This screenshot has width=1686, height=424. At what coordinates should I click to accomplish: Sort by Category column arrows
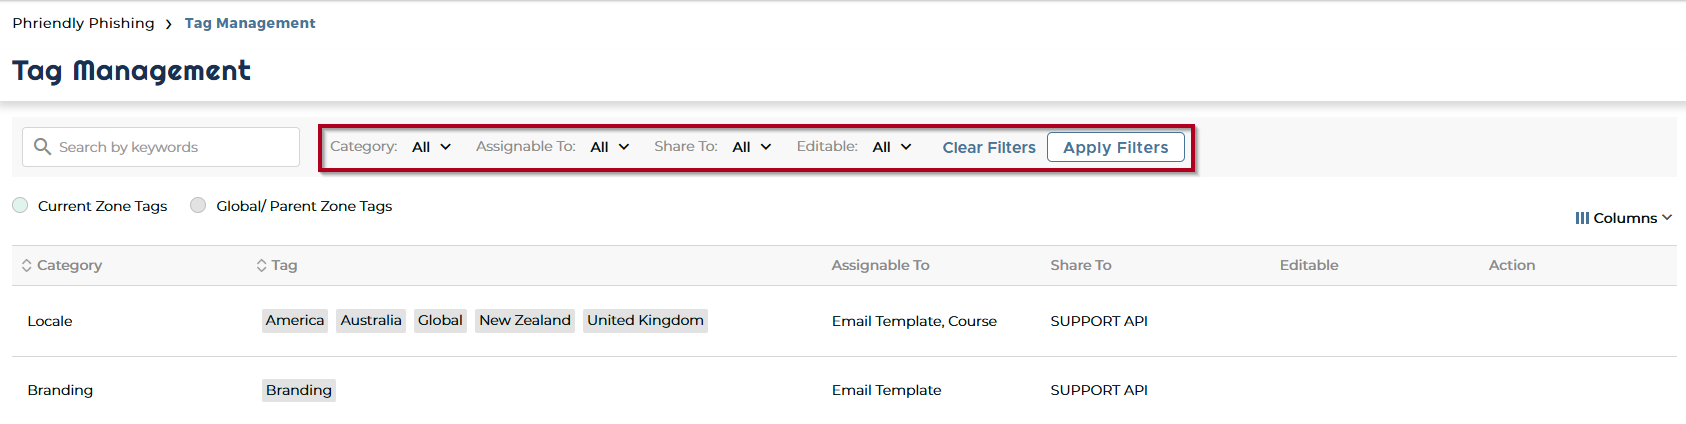point(27,265)
